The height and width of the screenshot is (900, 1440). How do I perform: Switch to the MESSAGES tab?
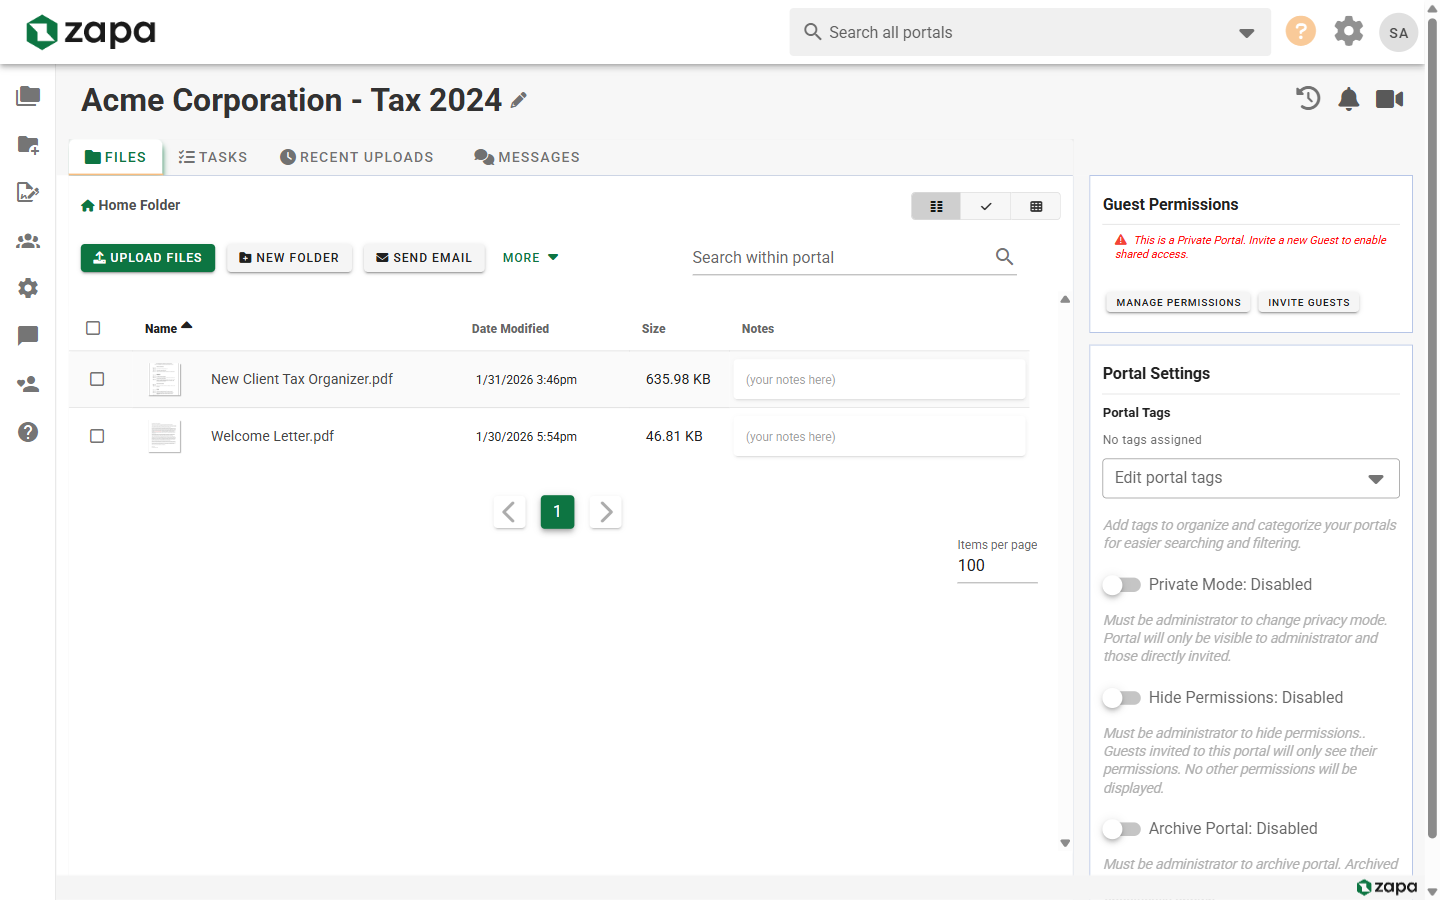click(527, 157)
